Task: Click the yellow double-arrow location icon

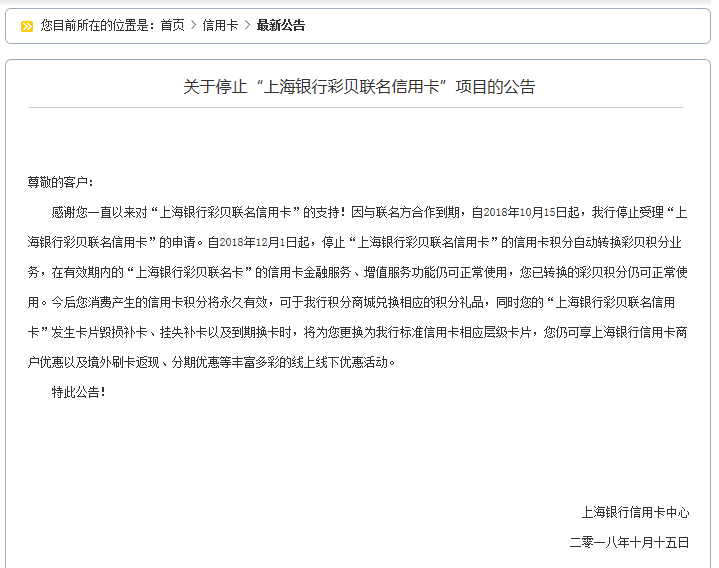Action: pyautogui.click(x=27, y=27)
